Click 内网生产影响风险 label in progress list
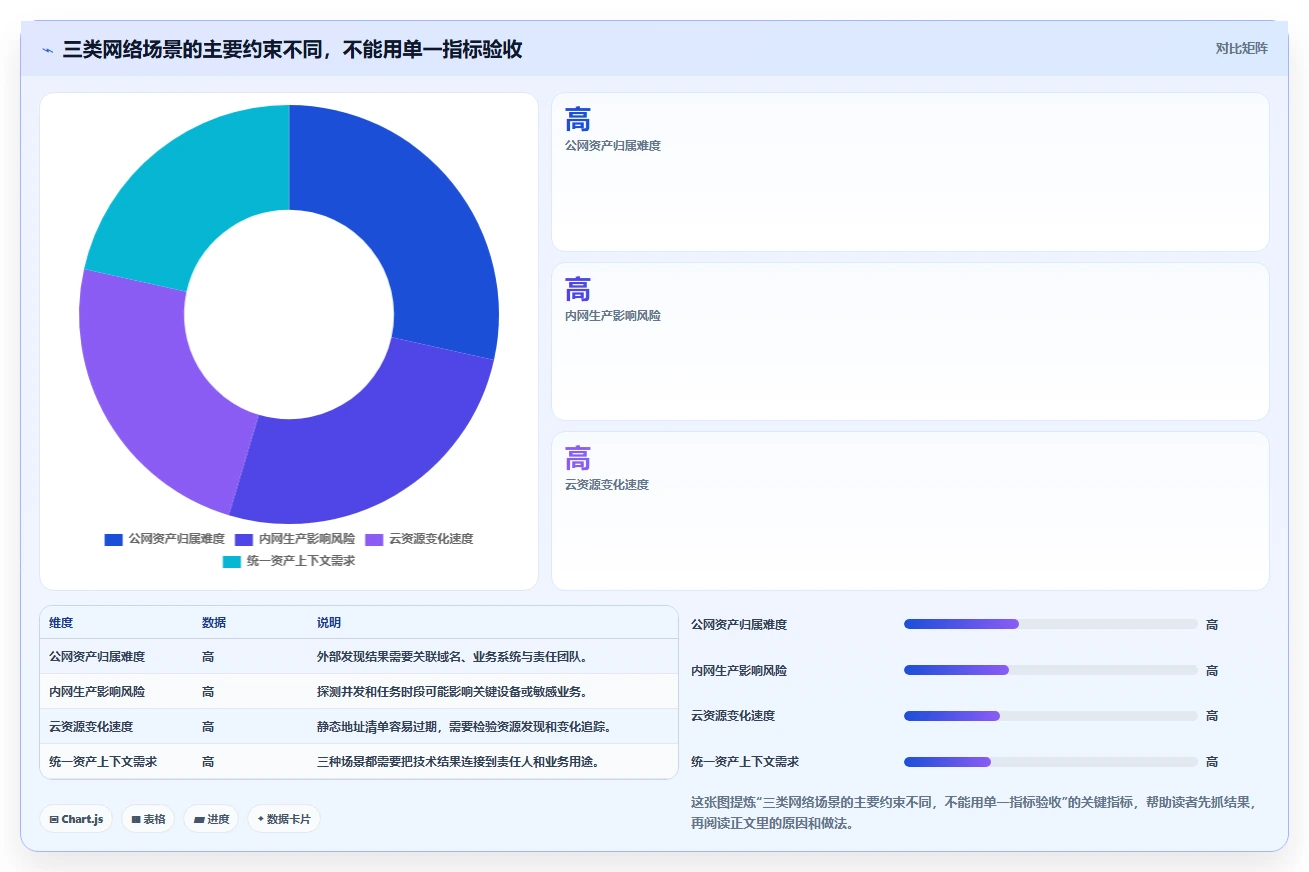 coord(739,671)
